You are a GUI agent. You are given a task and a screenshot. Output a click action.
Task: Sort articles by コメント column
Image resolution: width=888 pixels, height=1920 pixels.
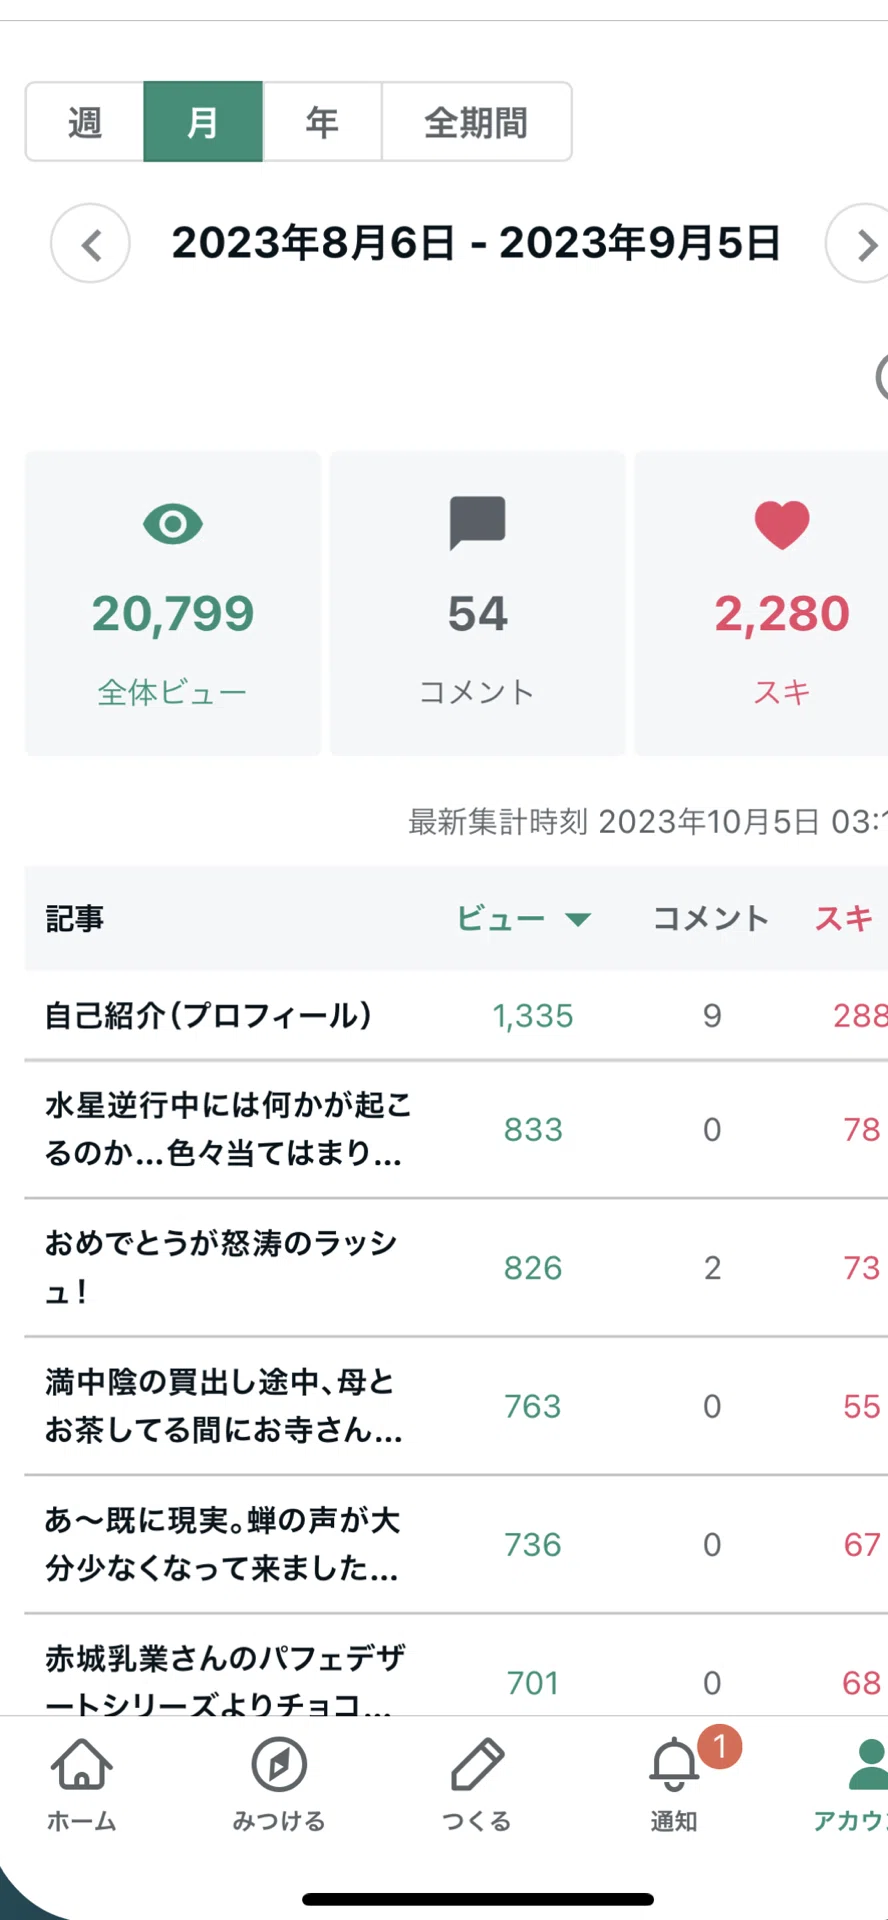coord(711,918)
